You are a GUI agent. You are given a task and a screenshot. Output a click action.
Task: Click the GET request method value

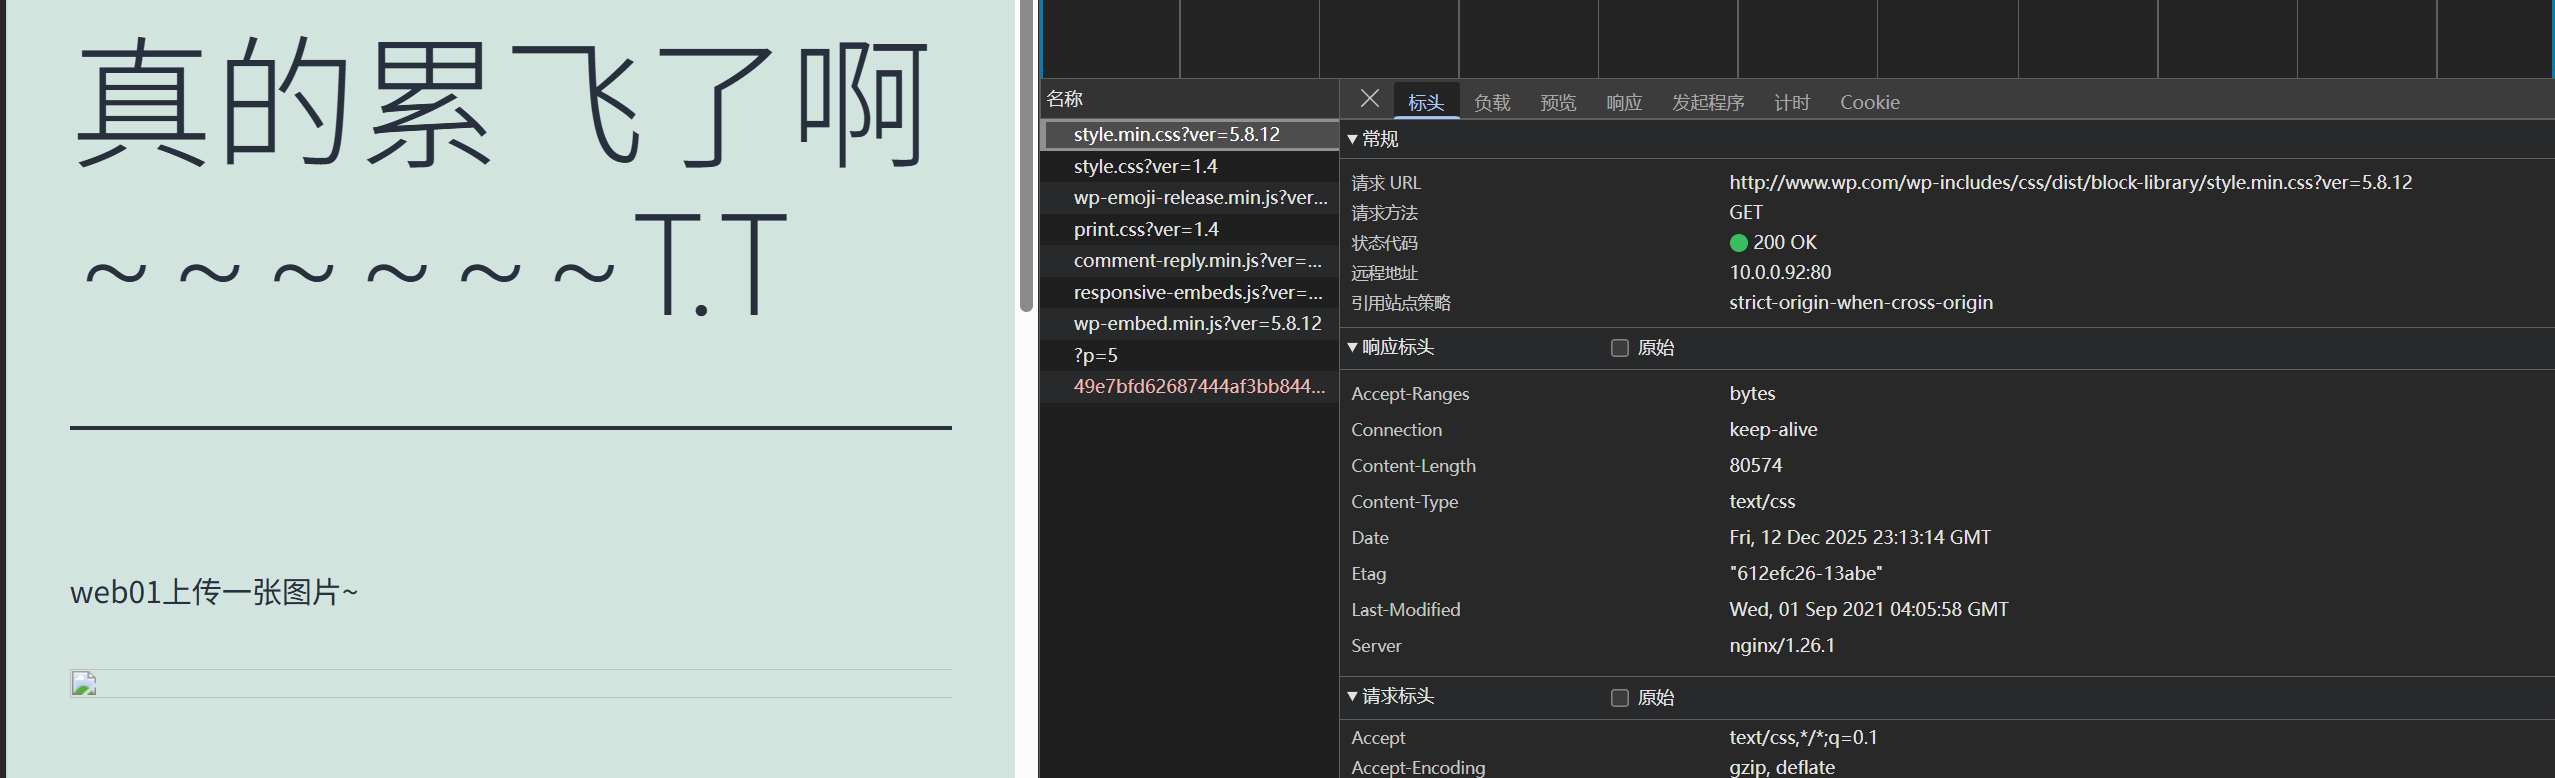[x=1746, y=212]
